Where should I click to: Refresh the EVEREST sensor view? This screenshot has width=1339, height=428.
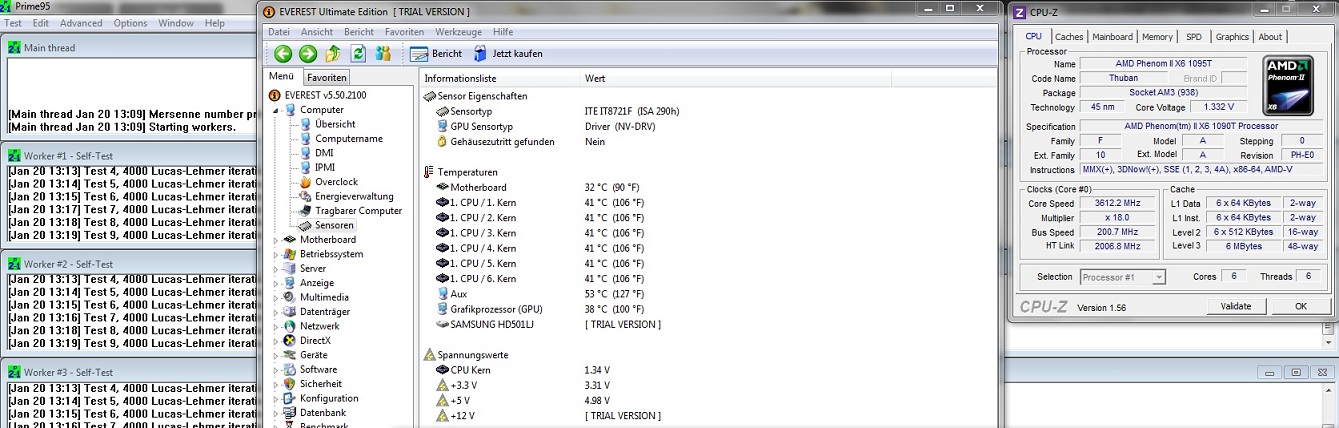(358, 54)
